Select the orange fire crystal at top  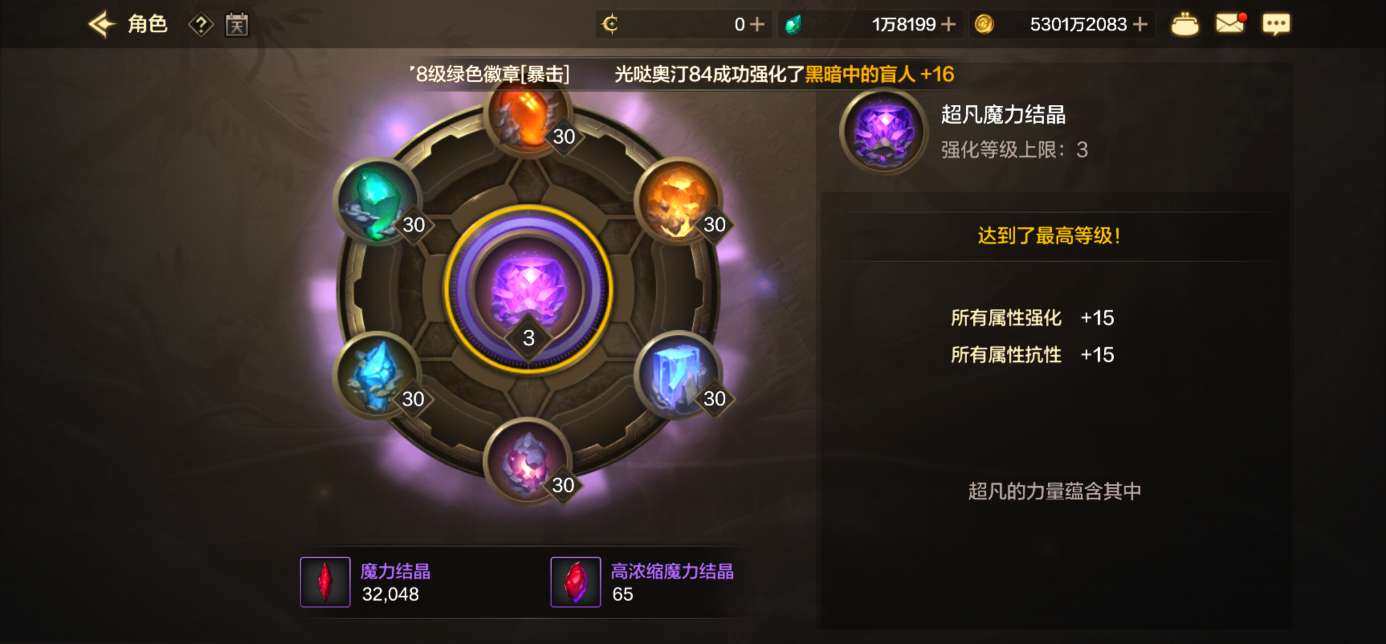[527, 115]
